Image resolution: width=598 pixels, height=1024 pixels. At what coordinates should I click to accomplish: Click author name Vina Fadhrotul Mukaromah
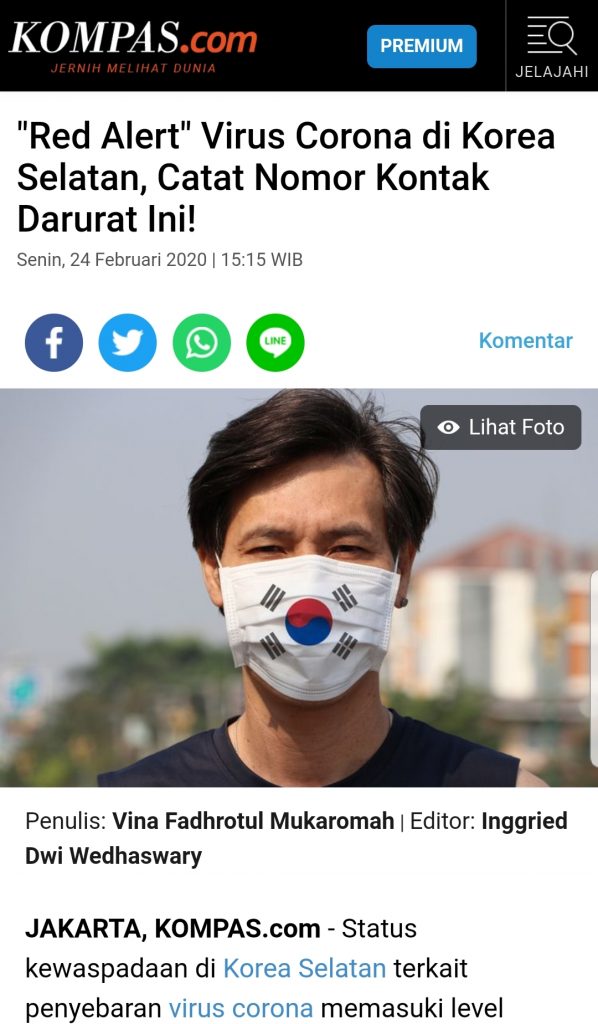253,821
